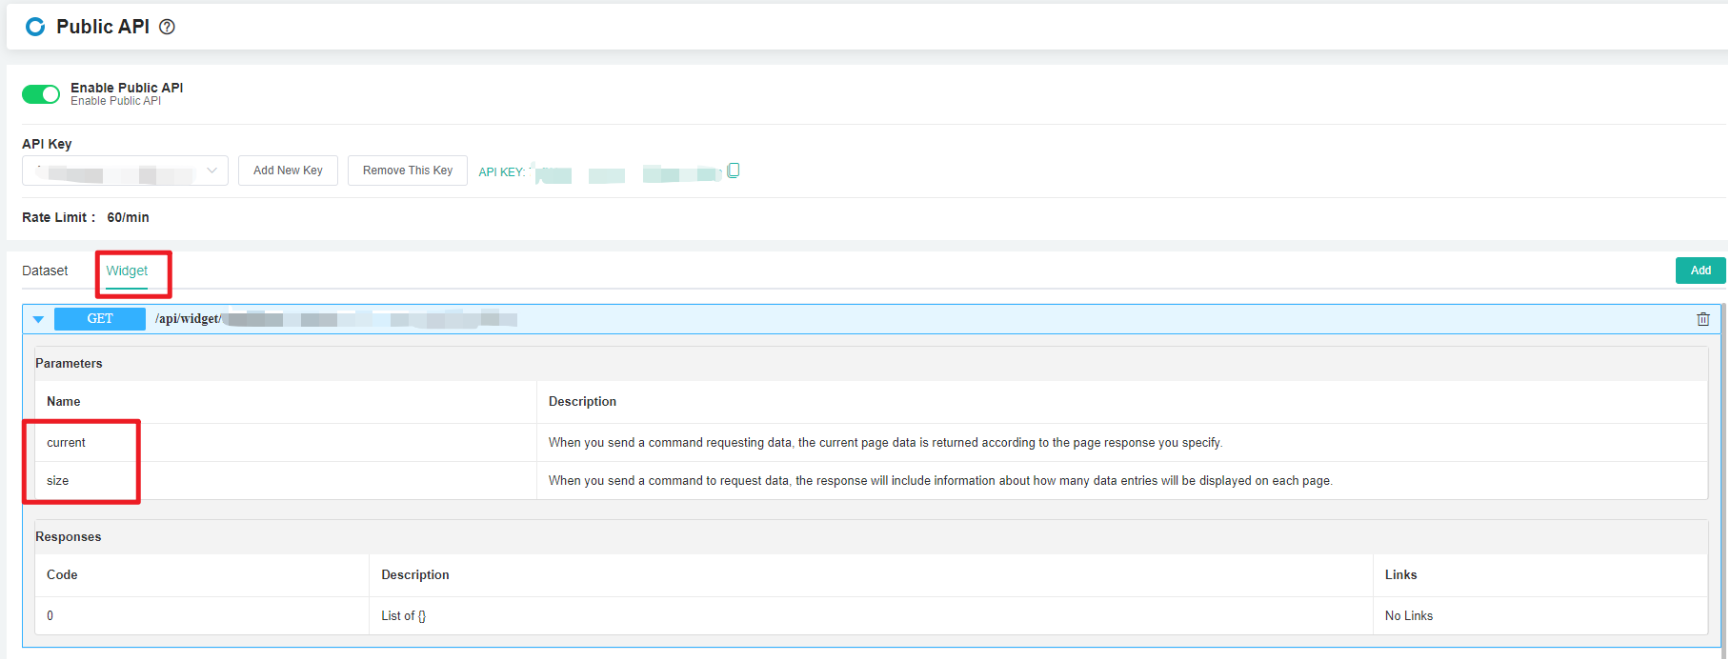1728x659 pixels.
Task: Click the Rate Limit 60/min value
Action: (128, 218)
